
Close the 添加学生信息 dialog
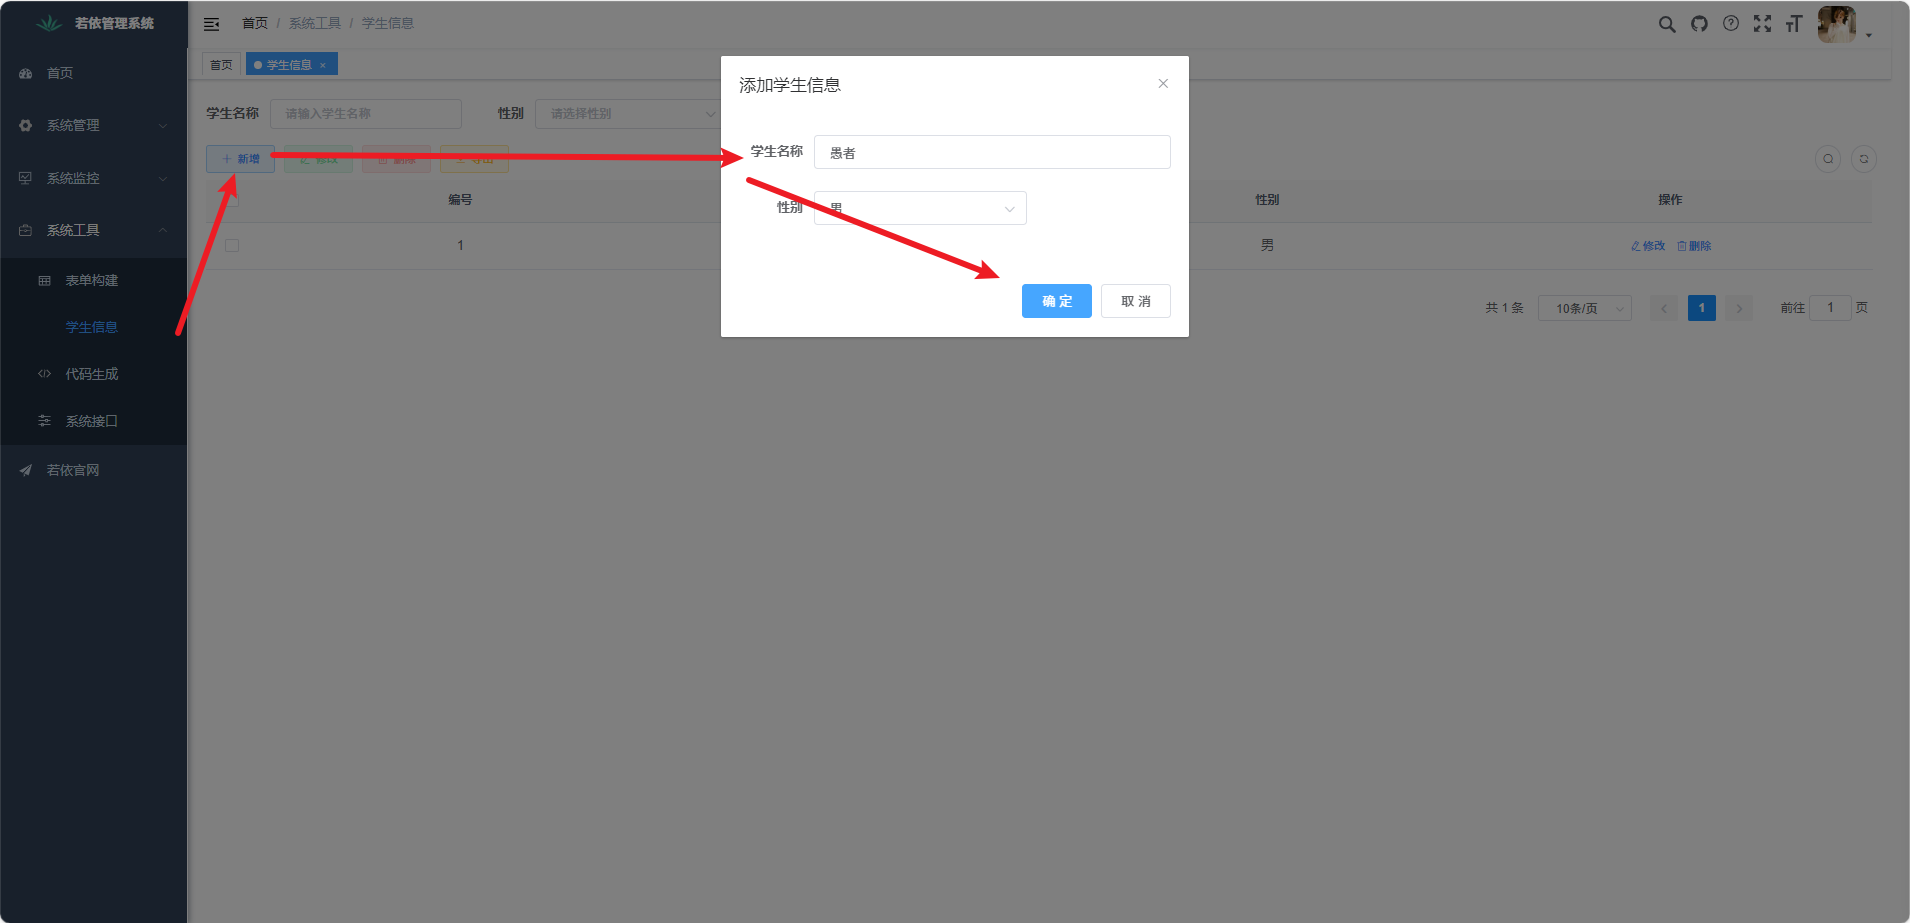tap(1163, 84)
